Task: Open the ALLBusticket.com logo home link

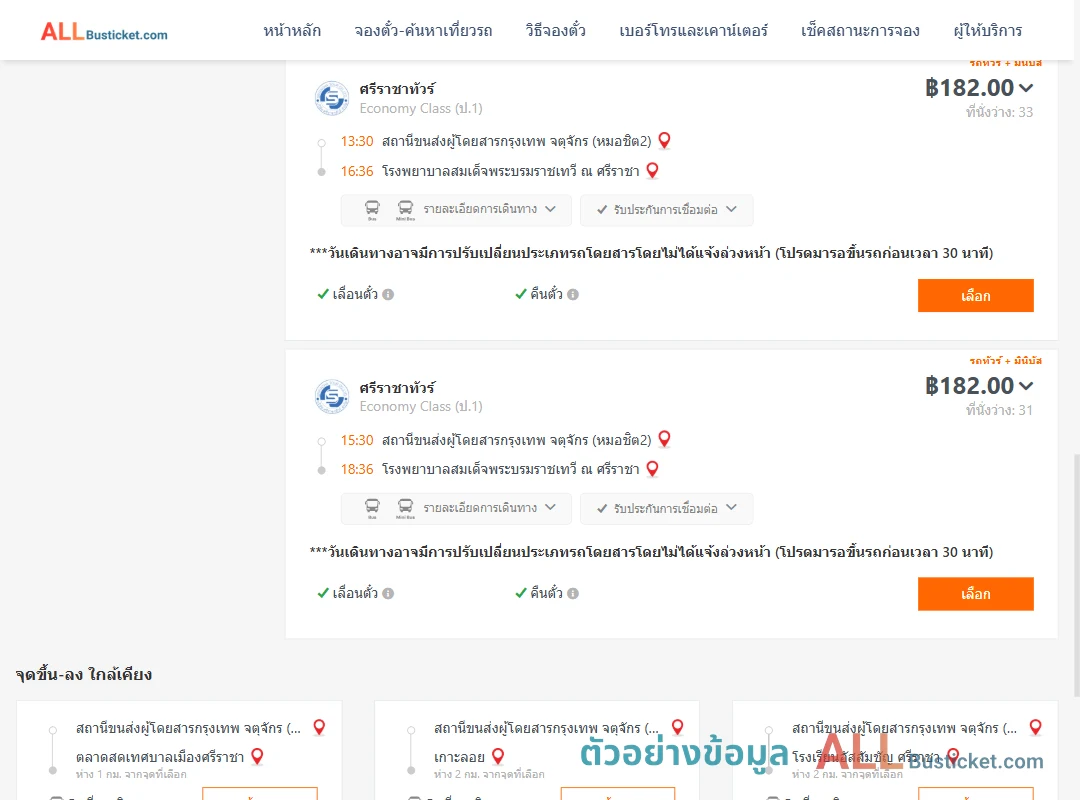Action: click(x=104, y=32)
